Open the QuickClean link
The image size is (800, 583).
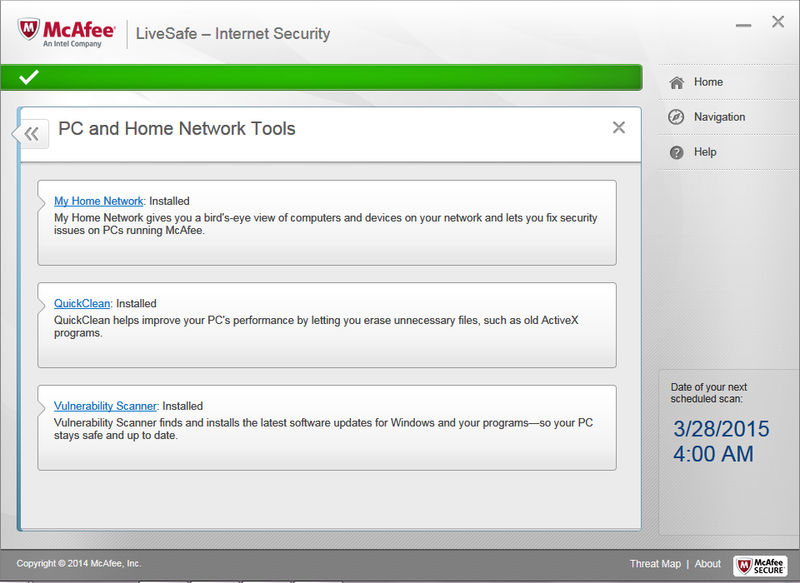click(x=82, y=303)
